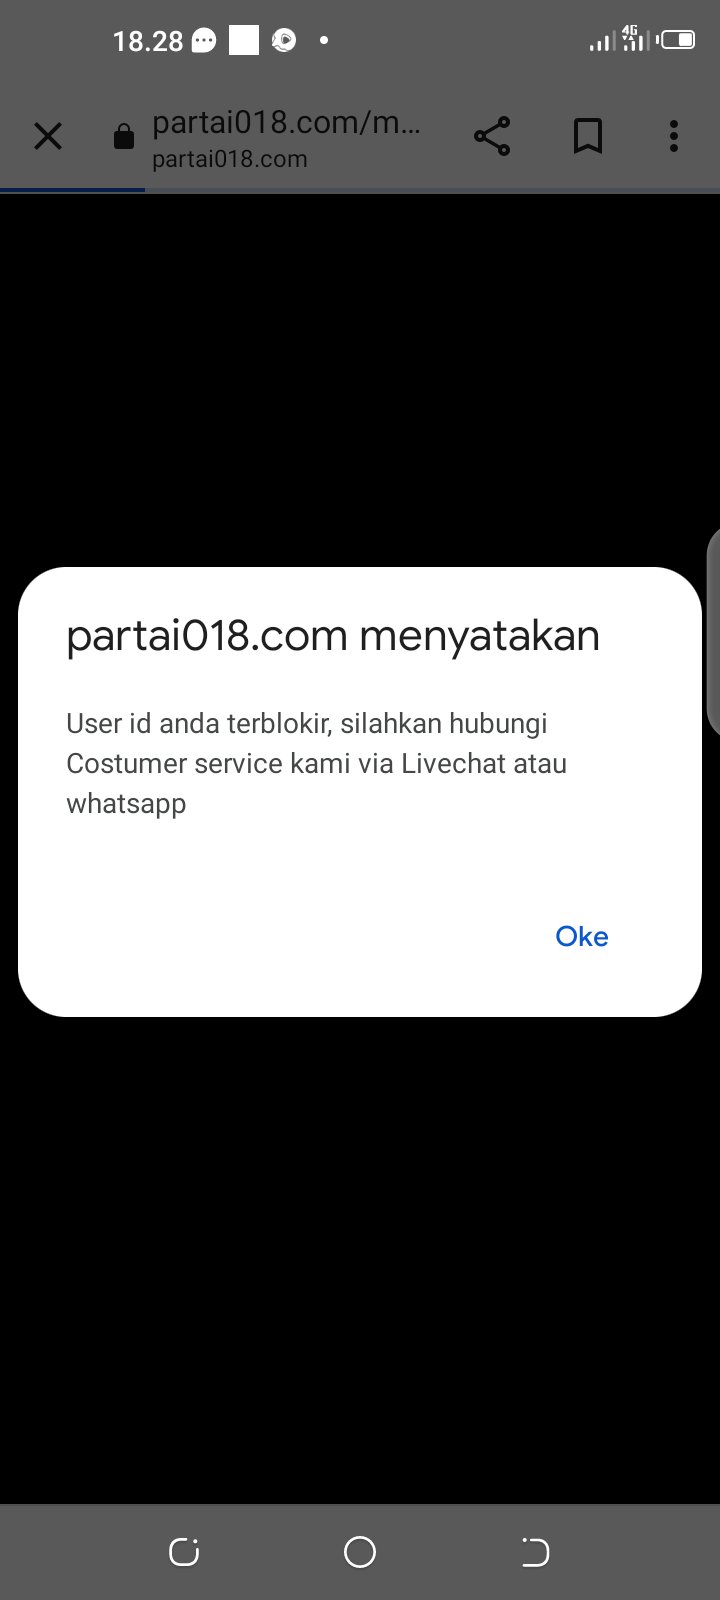
Task: Tap the partai018.com domain subtitle
Action: point(229,159)
